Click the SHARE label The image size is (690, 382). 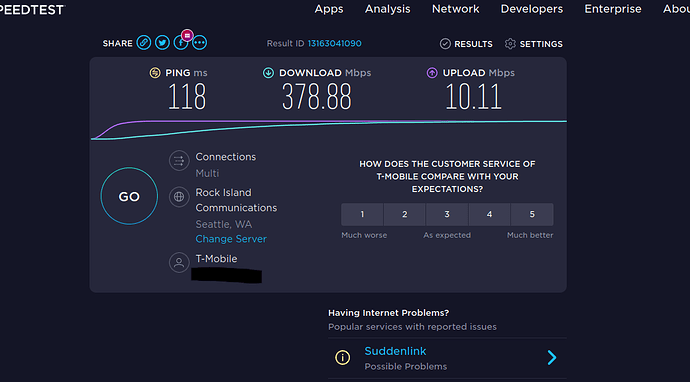click(117, 44)
